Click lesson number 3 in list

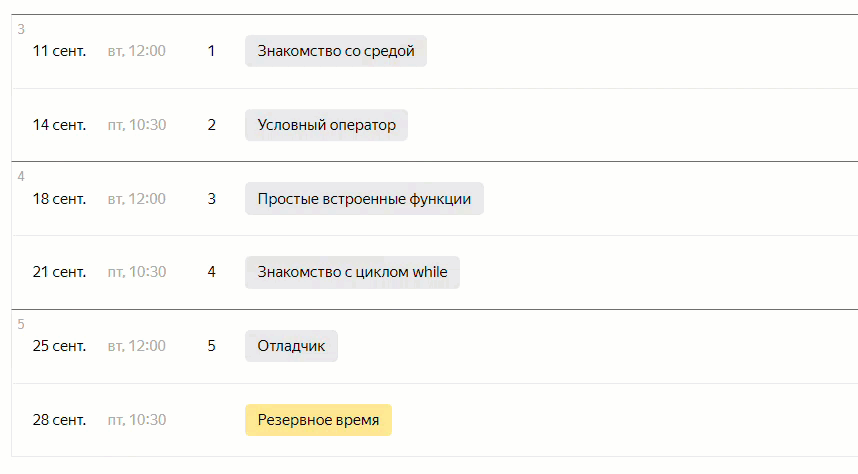(211, 199)
